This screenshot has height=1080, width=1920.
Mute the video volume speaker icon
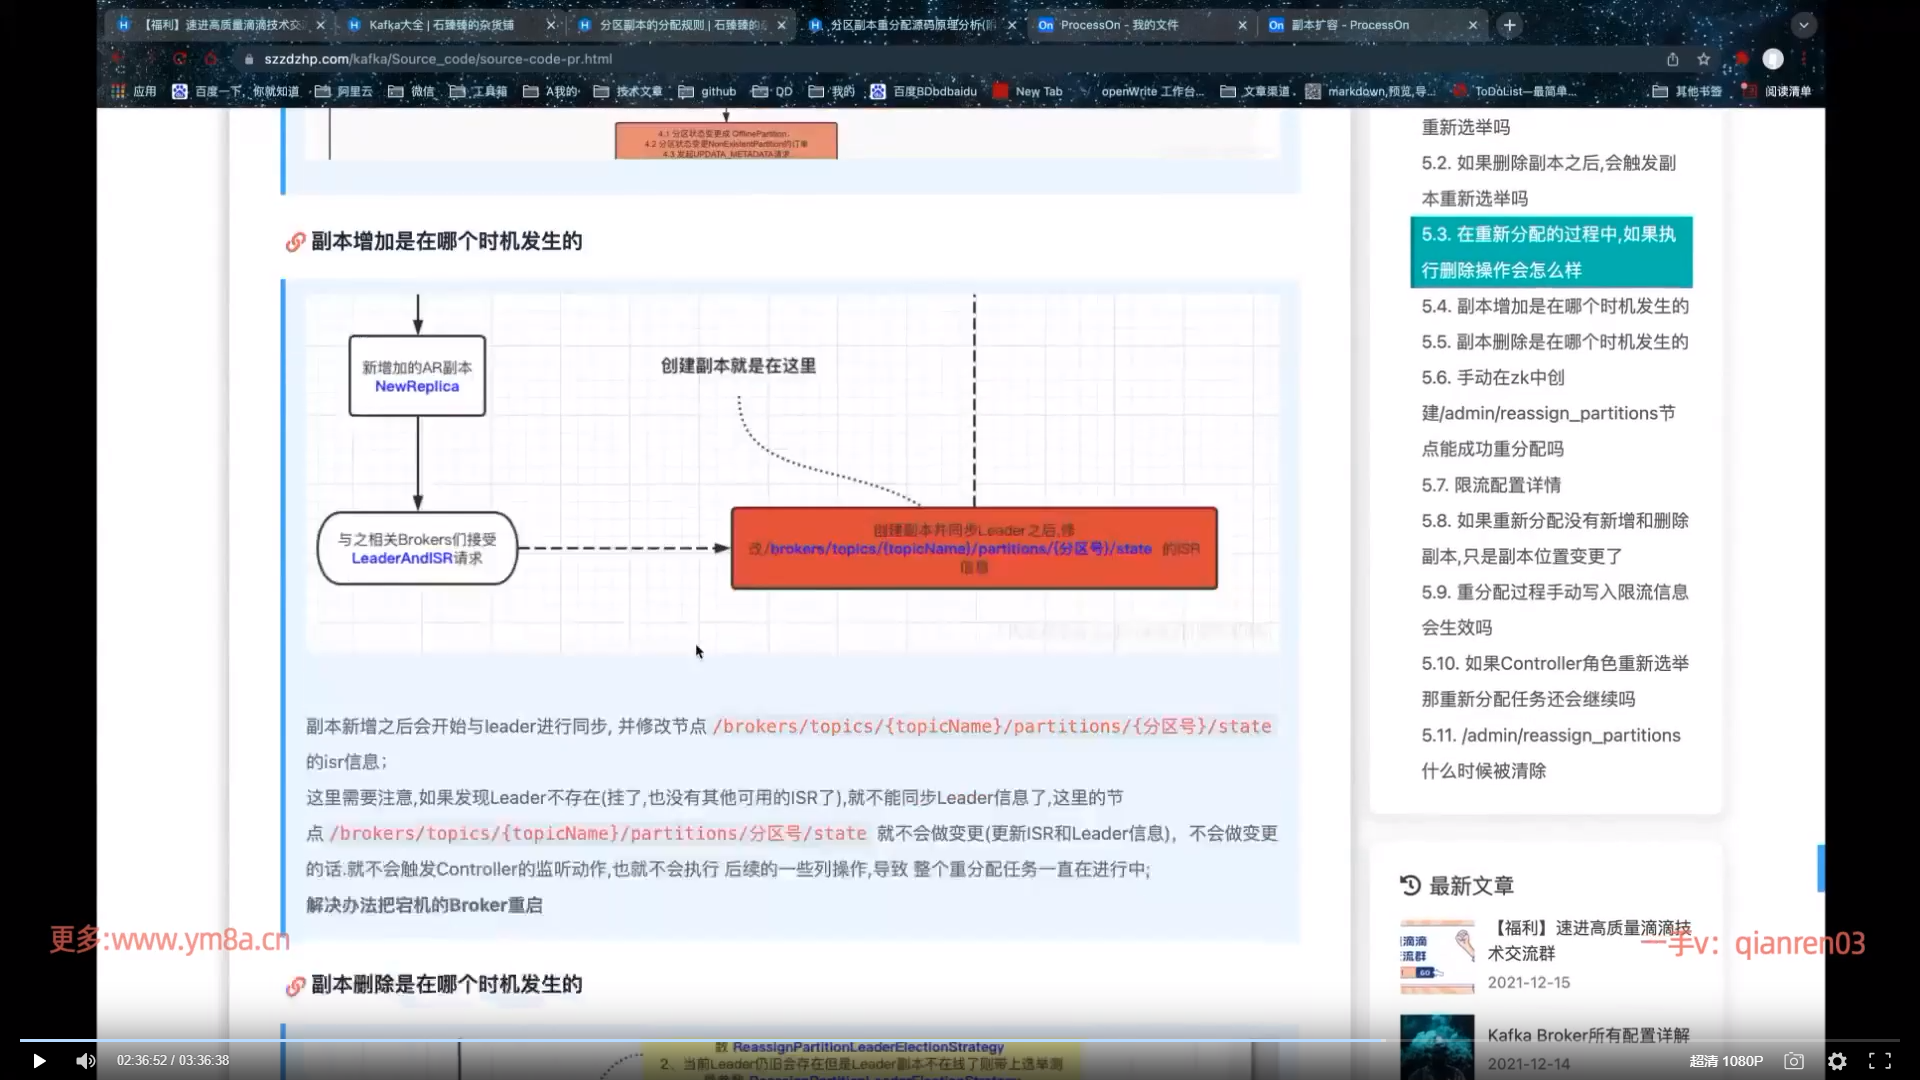(85, 1061)
